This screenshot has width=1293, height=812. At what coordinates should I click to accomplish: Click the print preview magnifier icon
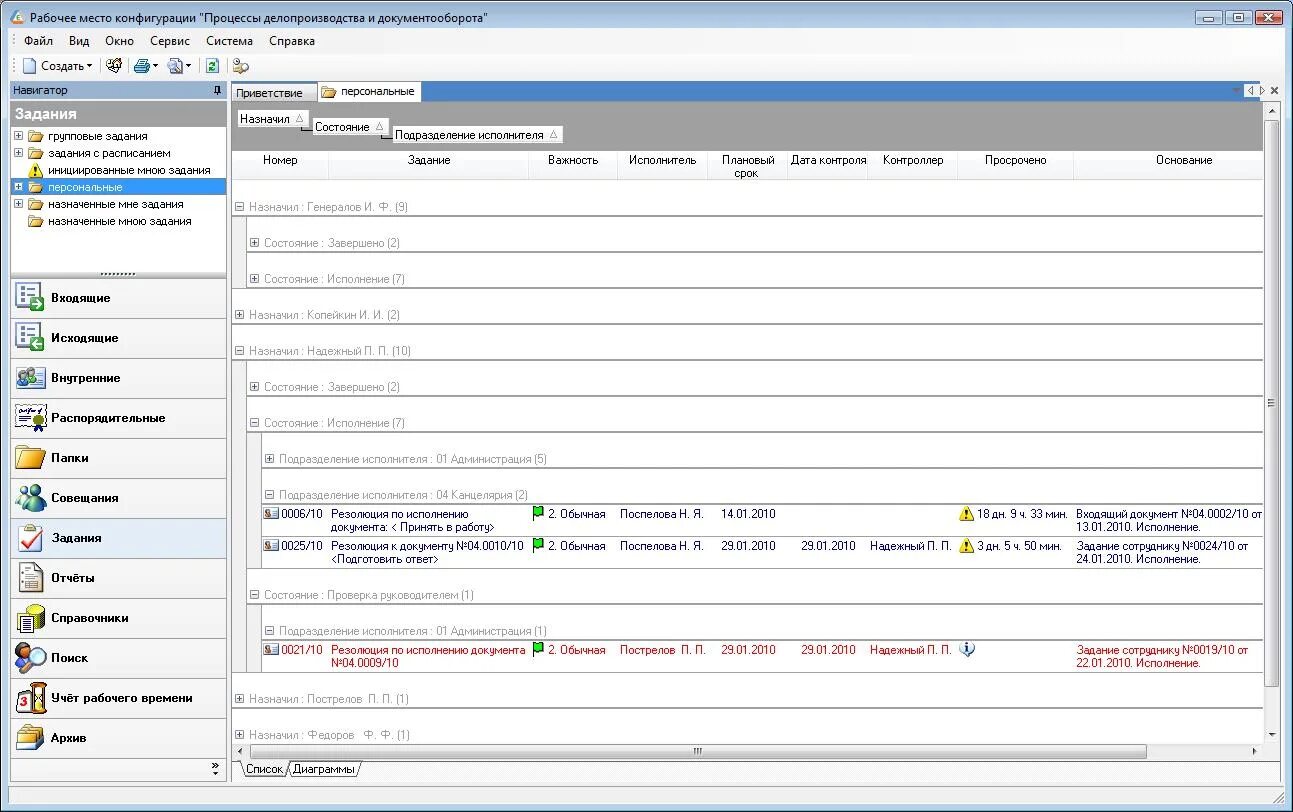click(175, 66)
